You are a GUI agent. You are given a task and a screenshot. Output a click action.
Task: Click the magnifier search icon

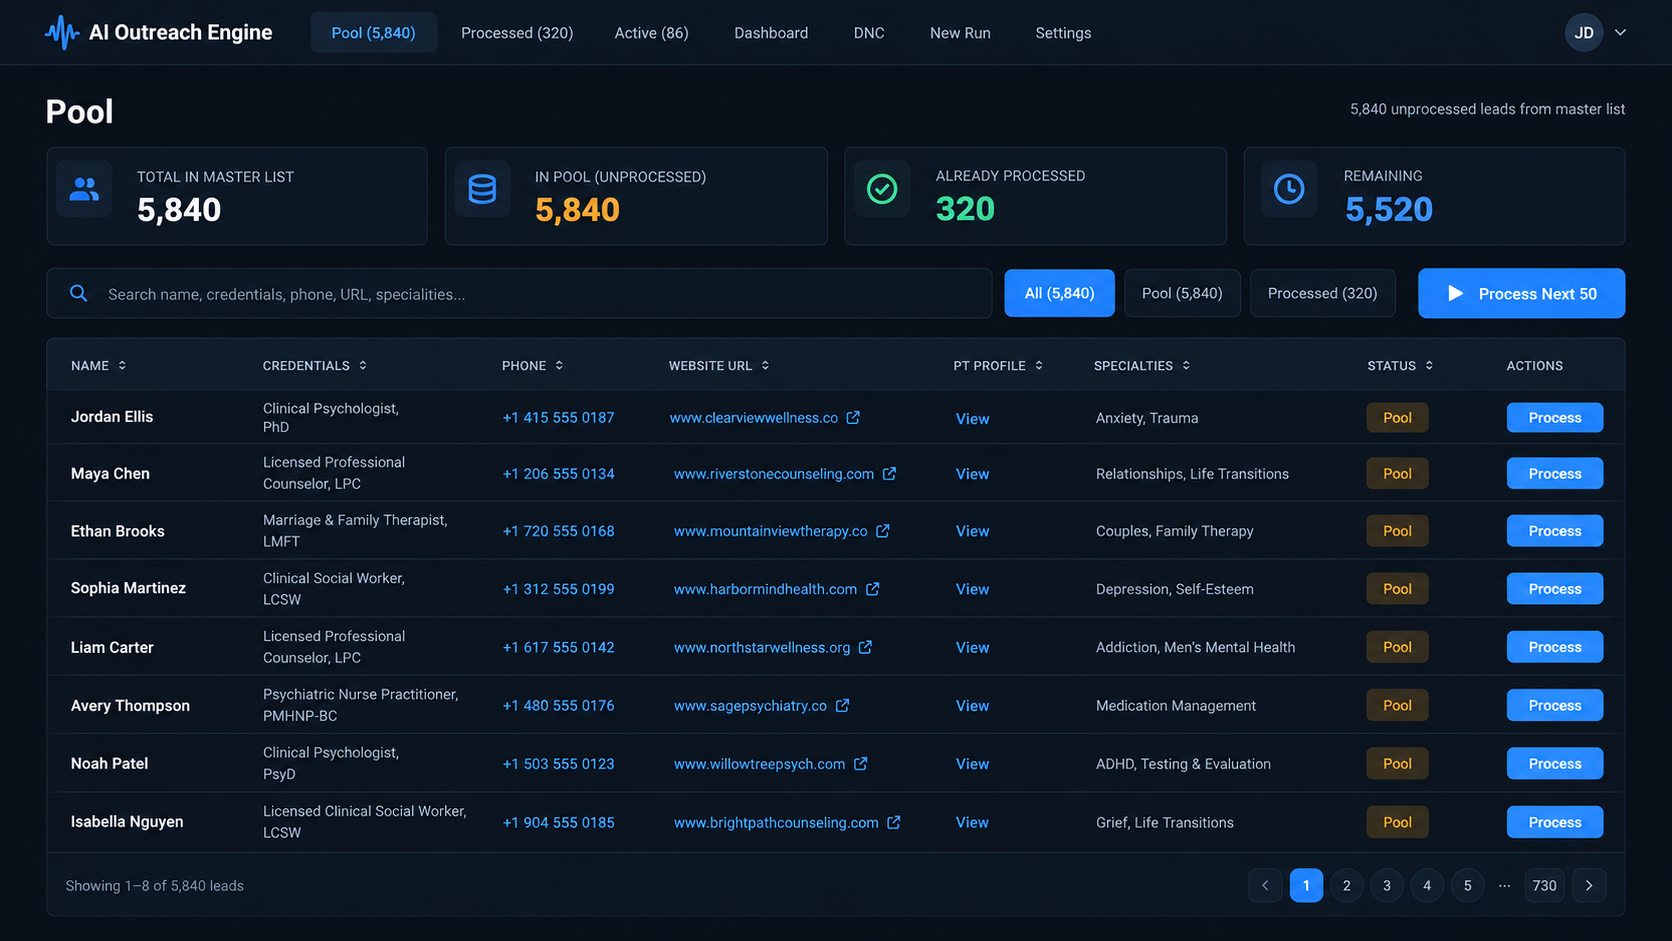tap(78, 293)
